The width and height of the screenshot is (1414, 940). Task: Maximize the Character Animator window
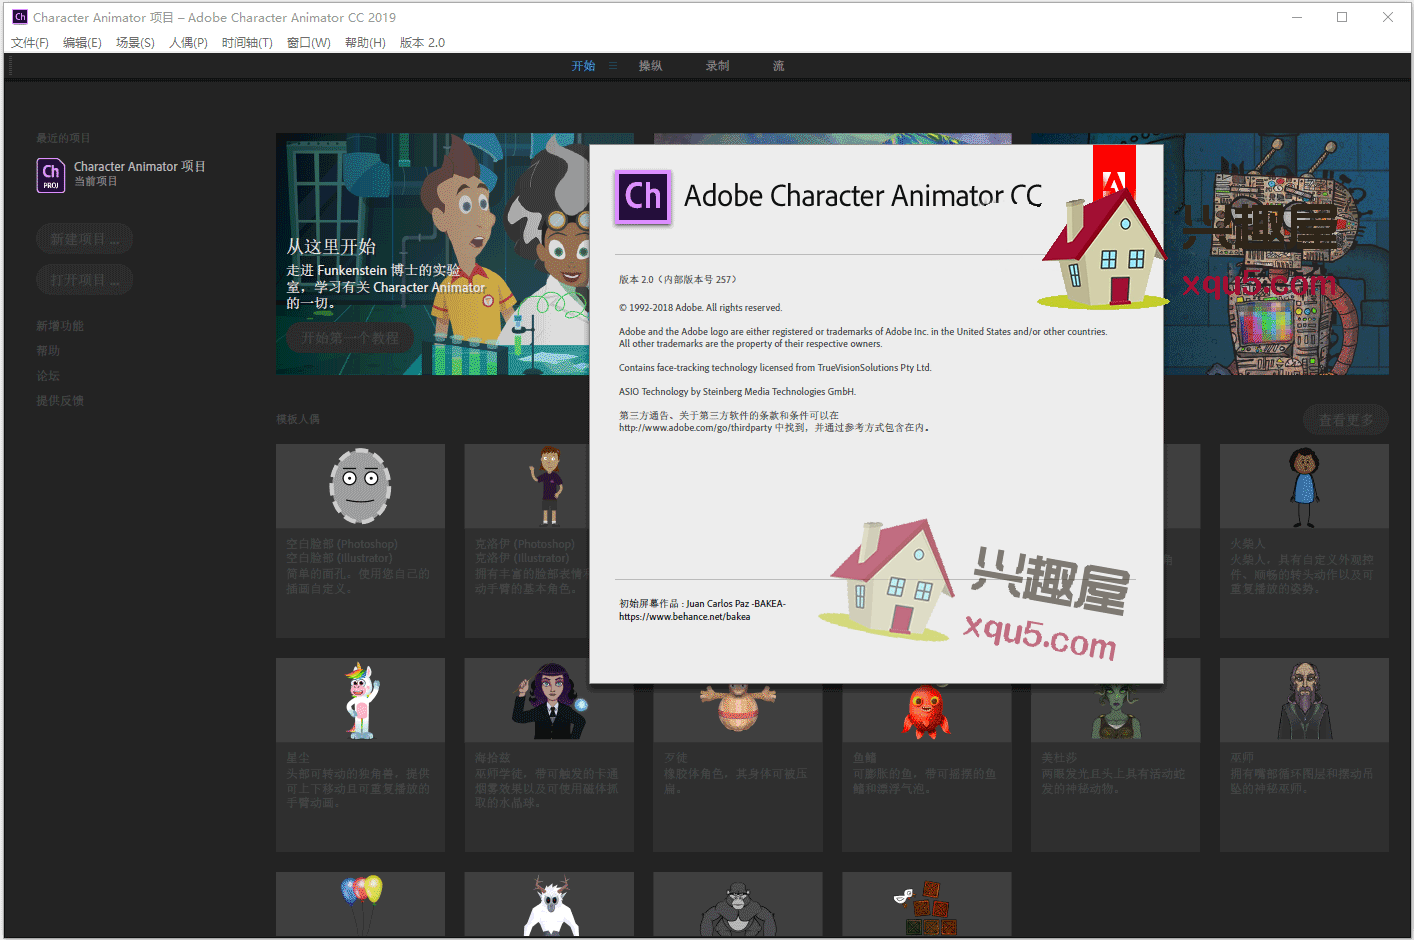pyautogui.click(x=1342, y=17)
